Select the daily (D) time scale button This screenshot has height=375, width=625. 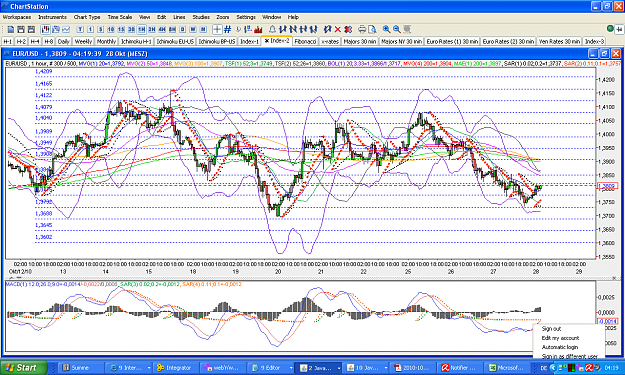click(183, 29)
